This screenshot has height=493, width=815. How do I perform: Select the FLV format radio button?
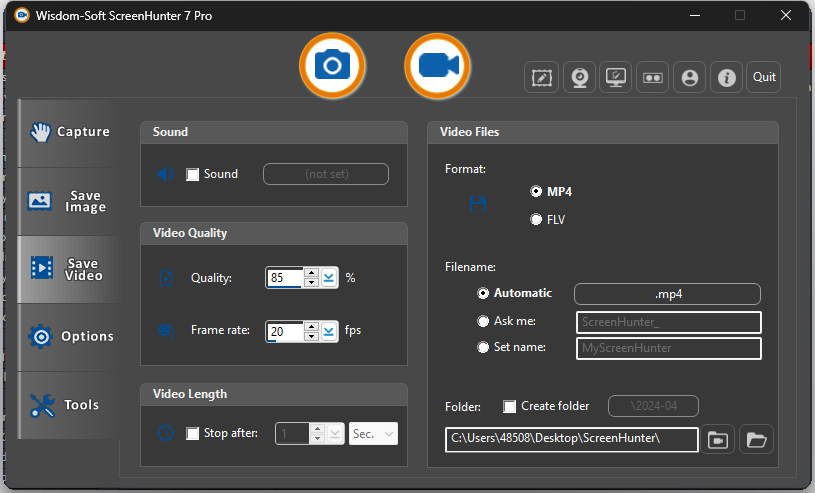[536, 219]
